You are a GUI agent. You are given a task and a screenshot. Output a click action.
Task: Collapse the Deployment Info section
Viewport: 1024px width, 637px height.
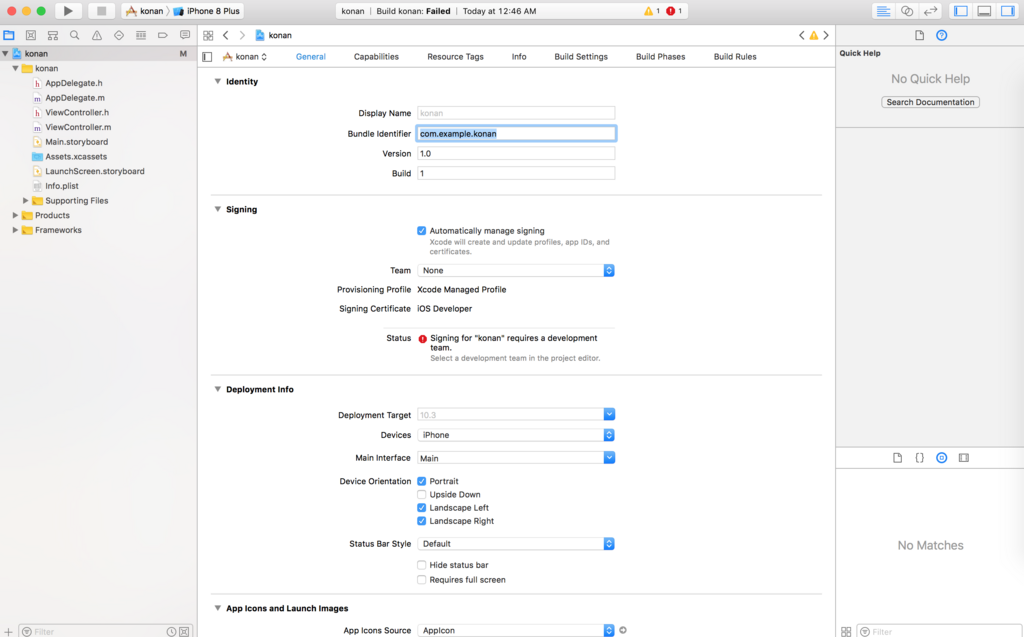[x=217, y=389]
